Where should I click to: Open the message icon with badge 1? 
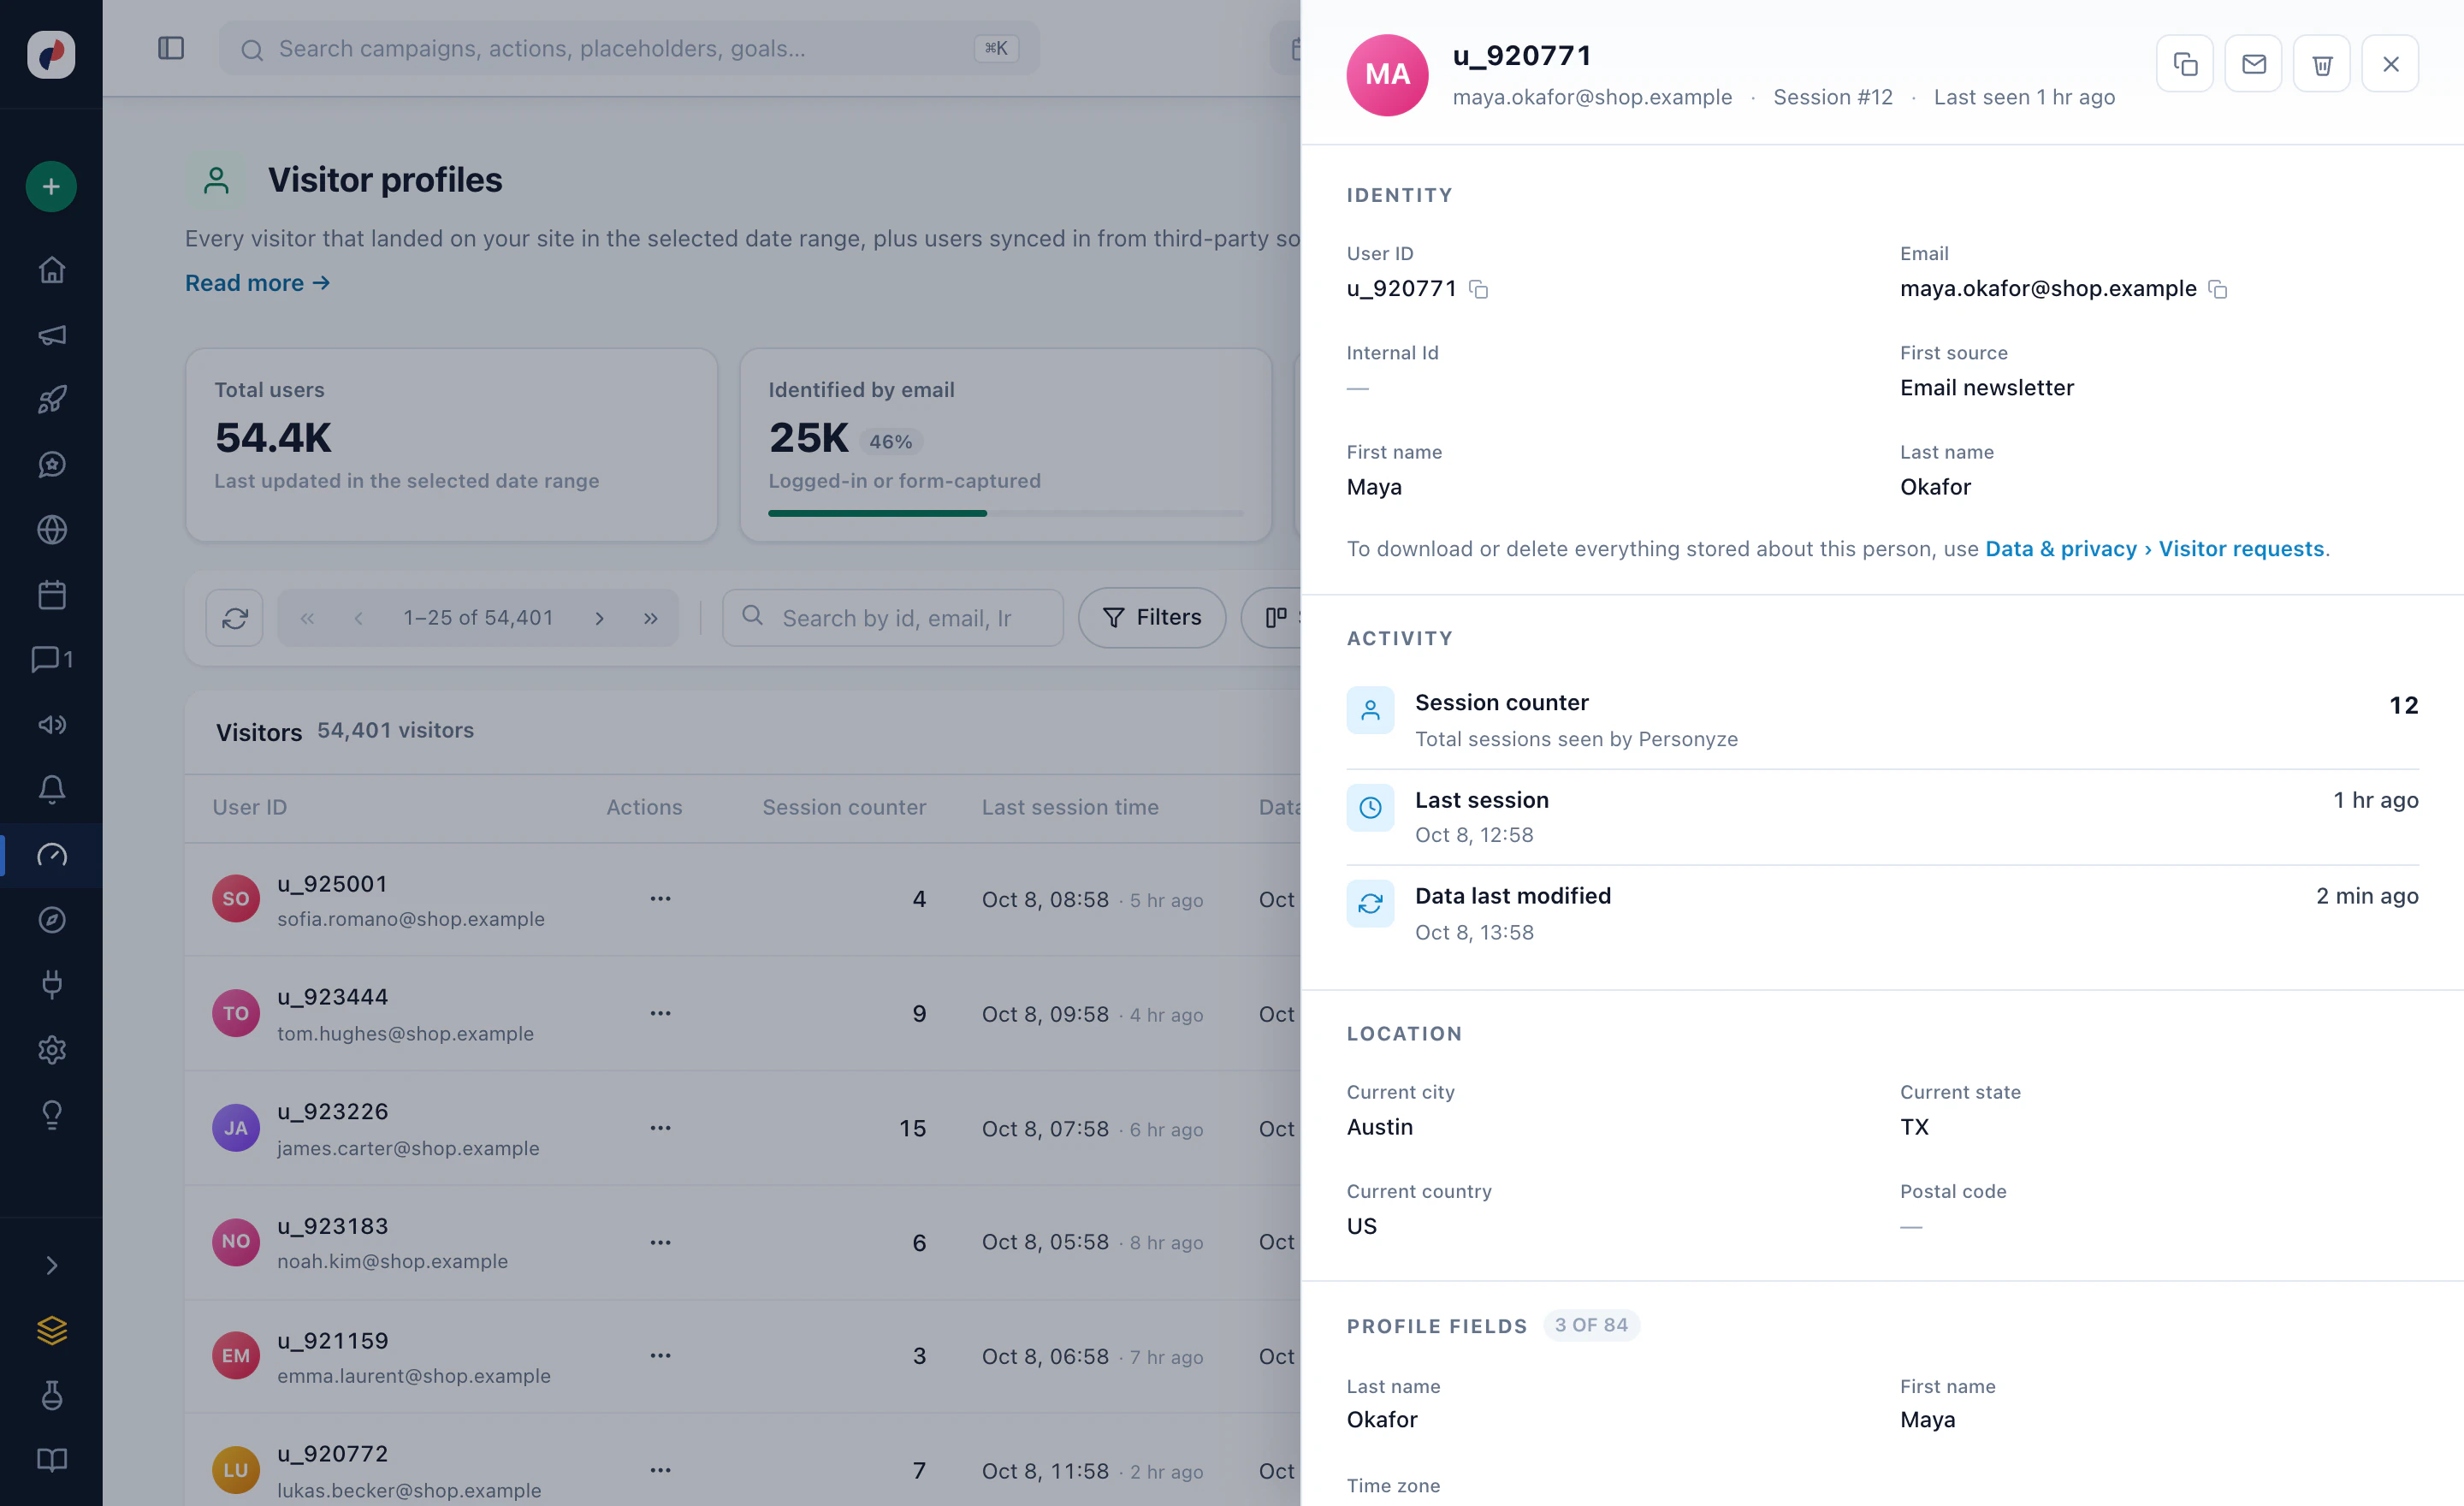(51, 659)
